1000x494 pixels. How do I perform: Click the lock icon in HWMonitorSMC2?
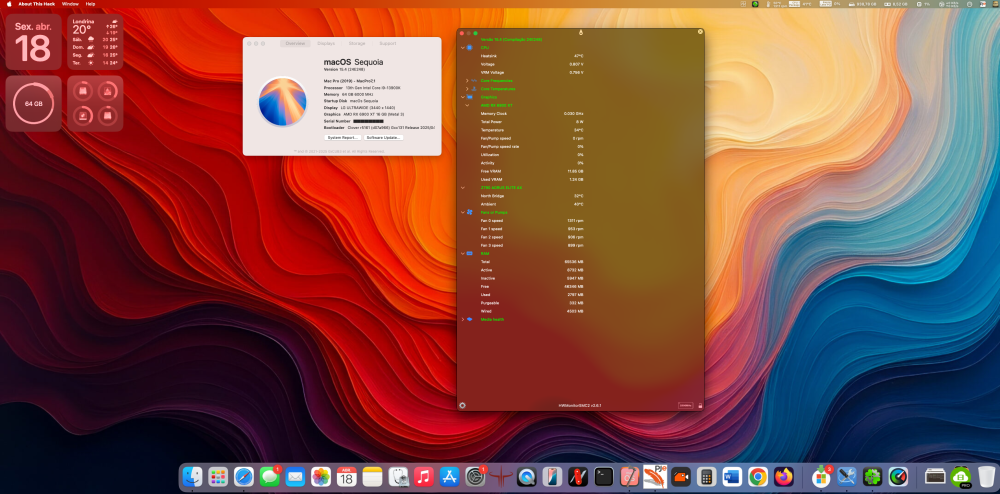[700, 405]
